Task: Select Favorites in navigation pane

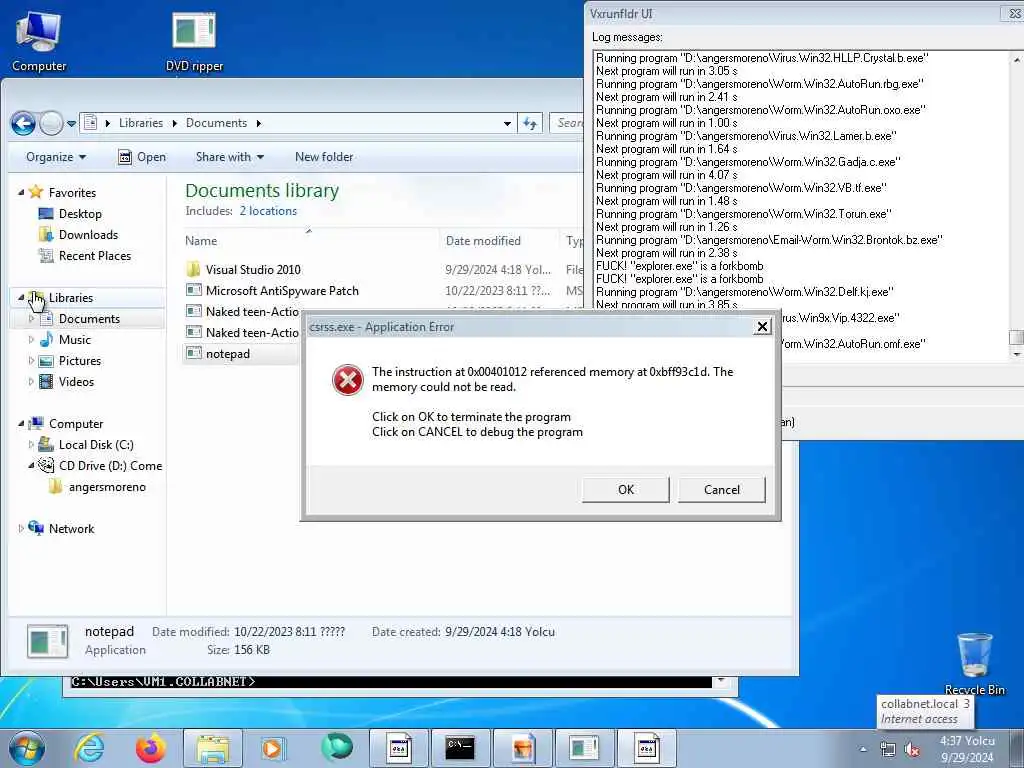Action: pos(72,193)
